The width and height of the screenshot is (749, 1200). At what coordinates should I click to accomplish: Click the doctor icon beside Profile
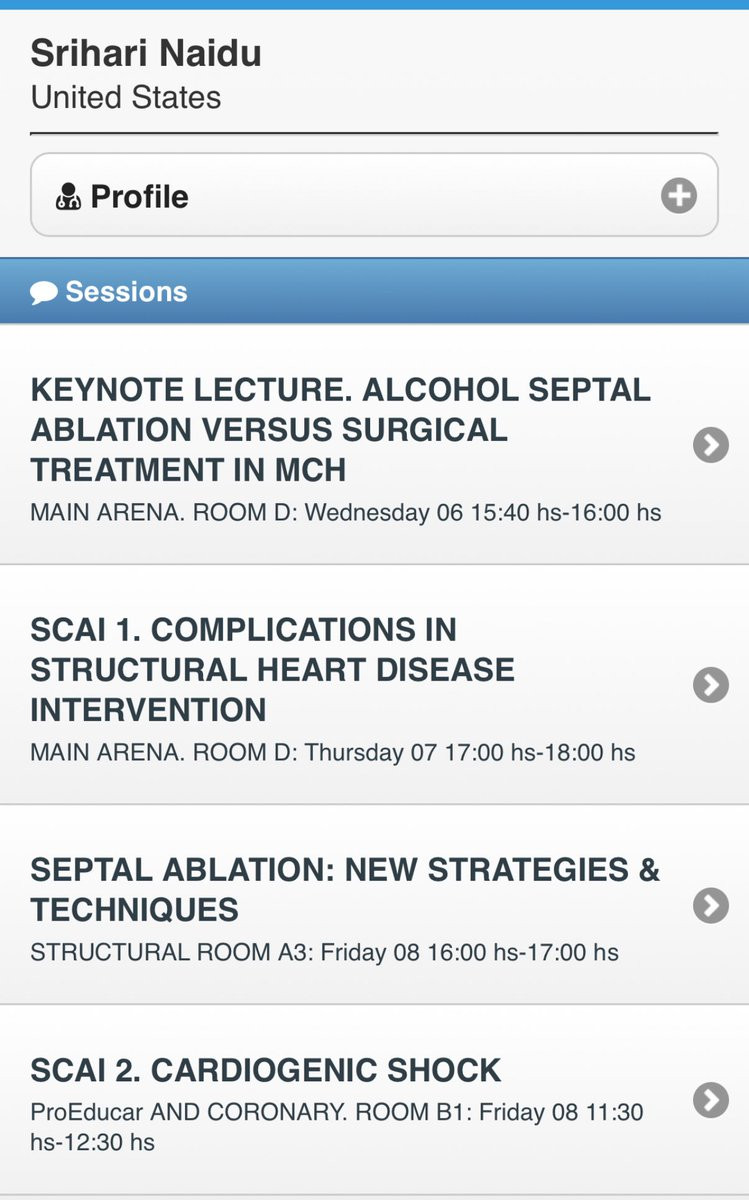(68, 196)
